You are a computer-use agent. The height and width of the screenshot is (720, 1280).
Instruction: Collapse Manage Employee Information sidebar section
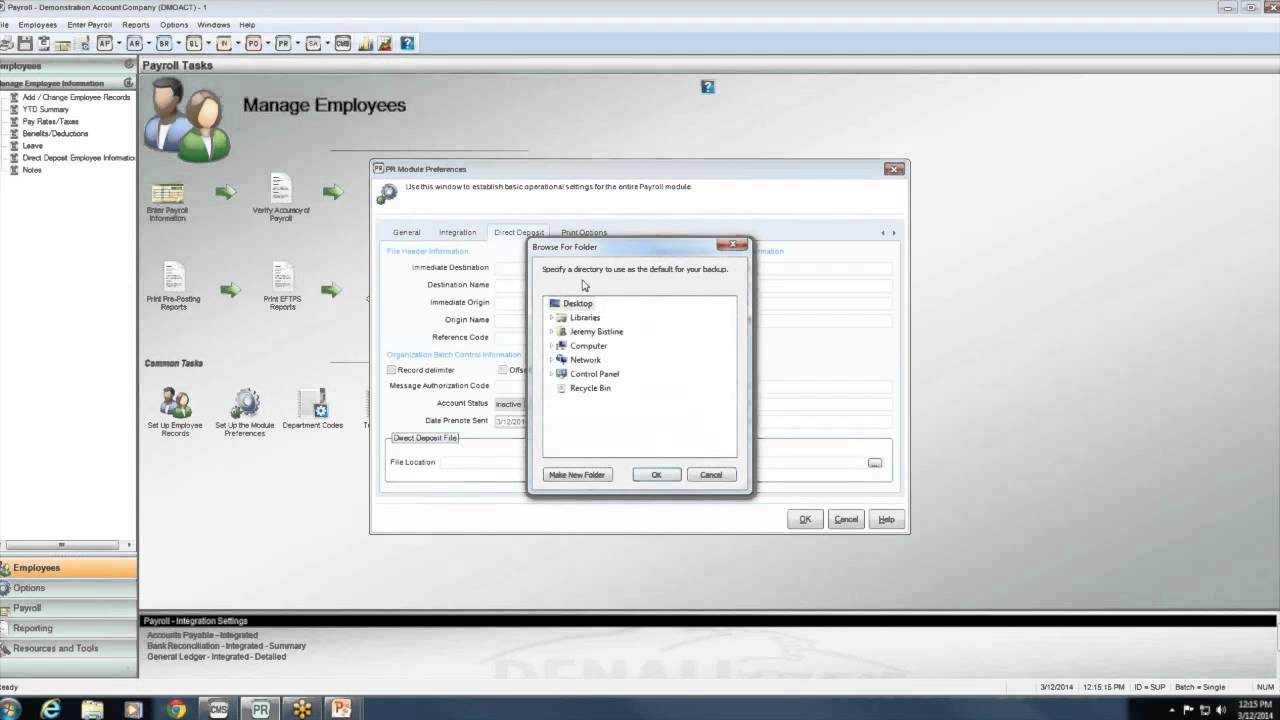(x=128, y=83)
